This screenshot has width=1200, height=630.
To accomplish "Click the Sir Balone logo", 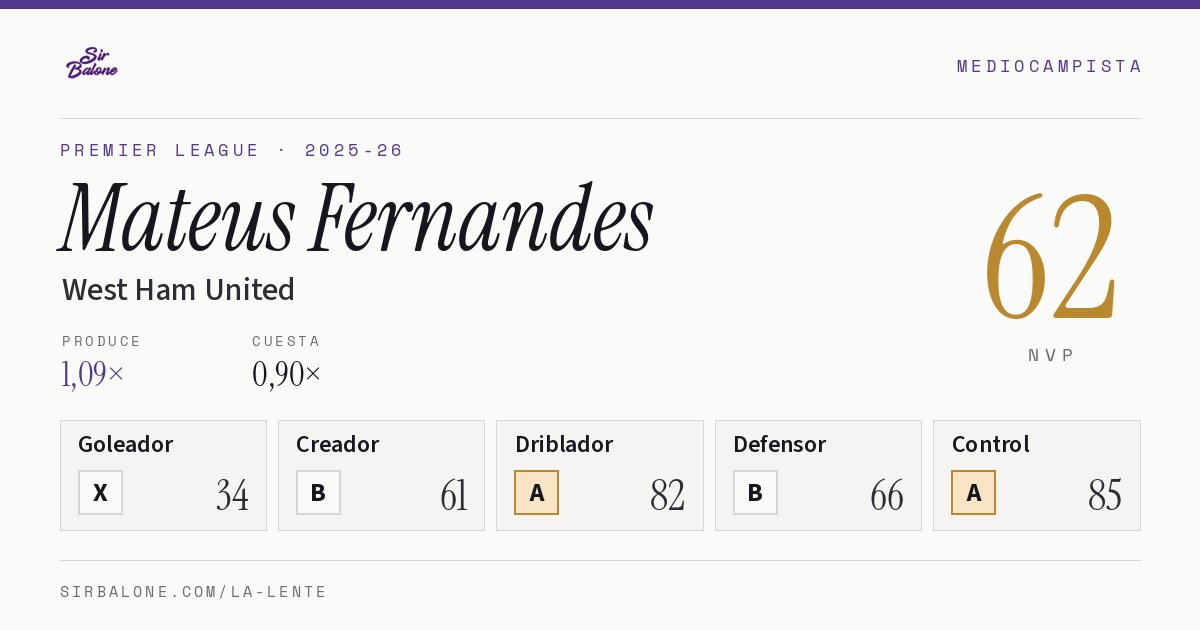I will coord(92,63).
